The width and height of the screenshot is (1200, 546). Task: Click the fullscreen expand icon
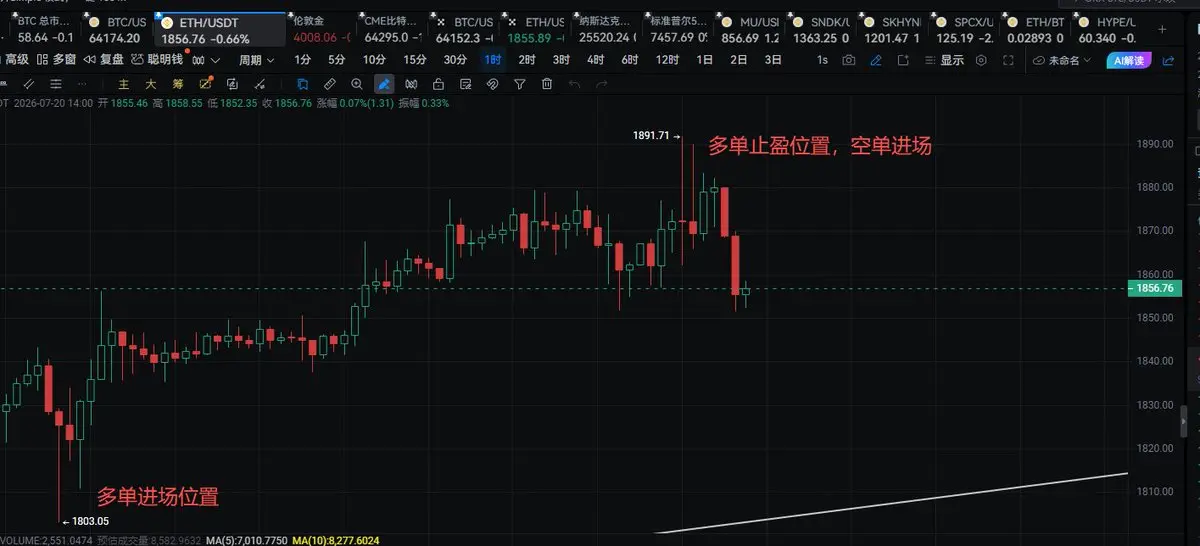click(1009, 60)
